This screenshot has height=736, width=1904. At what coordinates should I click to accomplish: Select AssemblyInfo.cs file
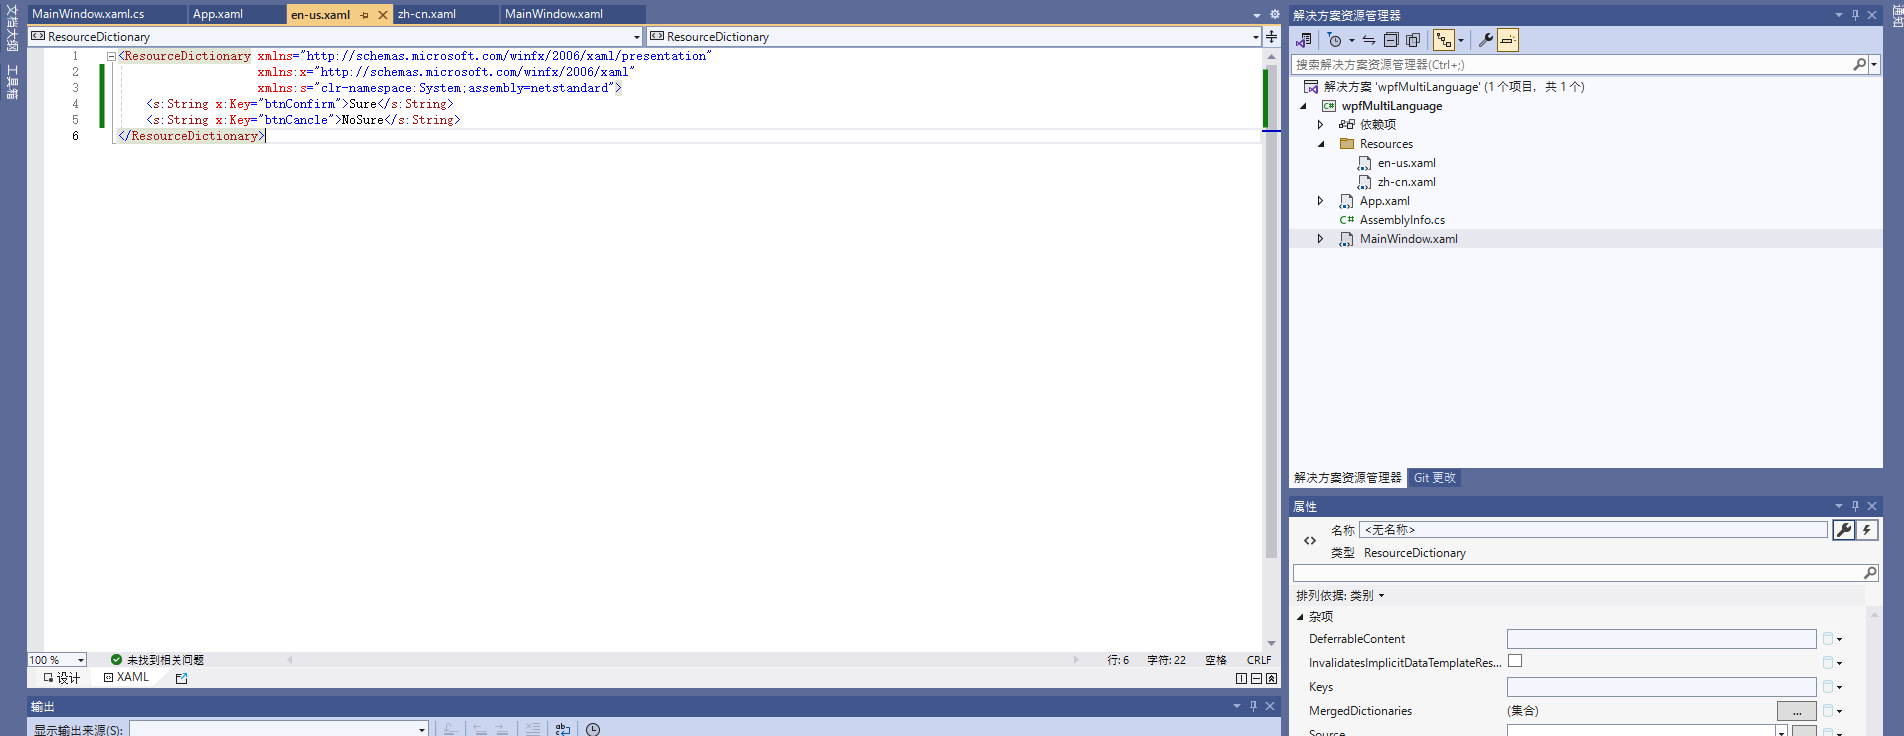coord(1402,220)
